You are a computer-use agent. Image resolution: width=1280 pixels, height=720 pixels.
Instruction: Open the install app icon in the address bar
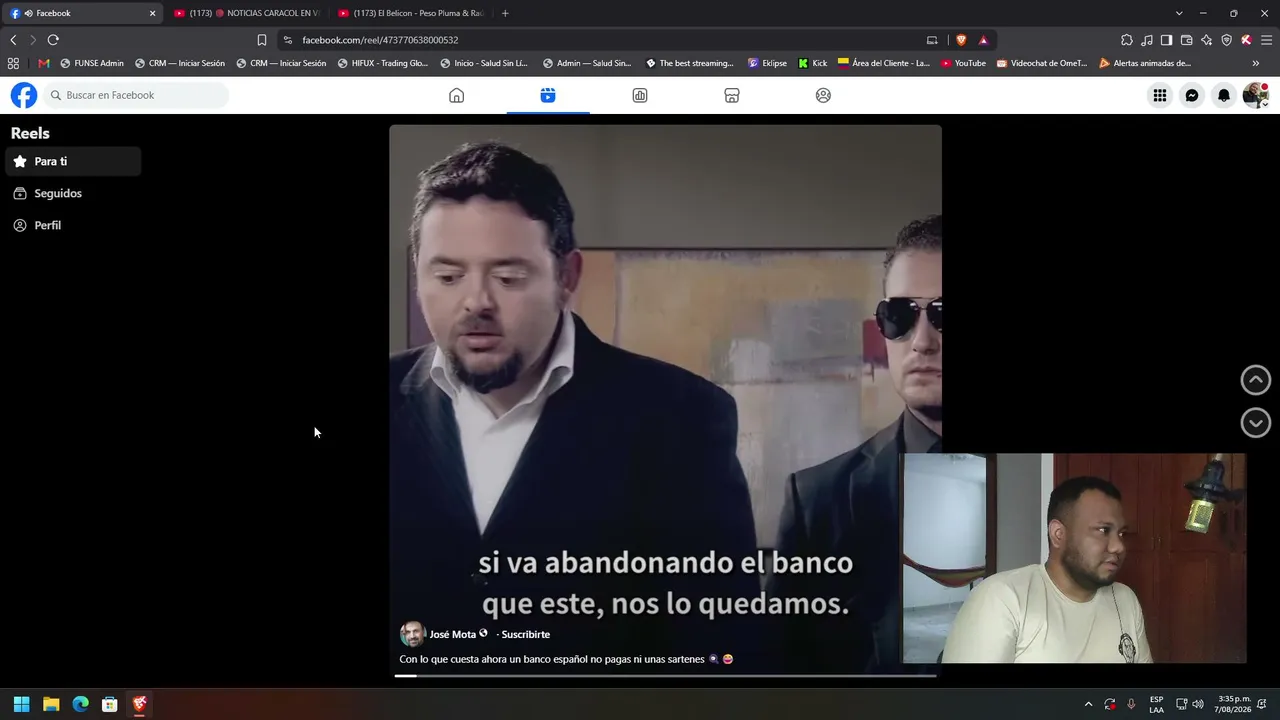click(932, 40)
